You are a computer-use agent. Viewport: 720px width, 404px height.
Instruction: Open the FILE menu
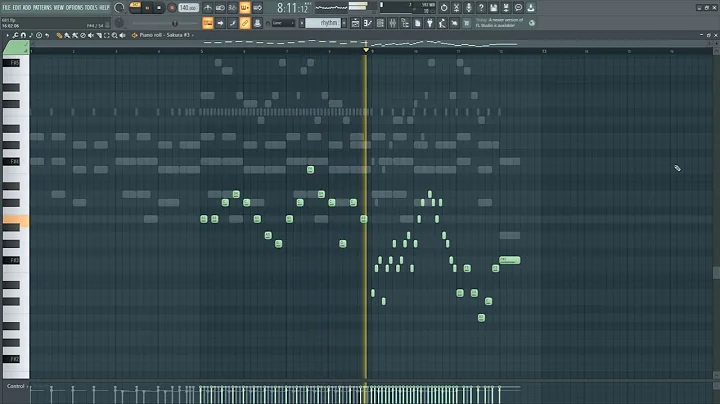6,7
